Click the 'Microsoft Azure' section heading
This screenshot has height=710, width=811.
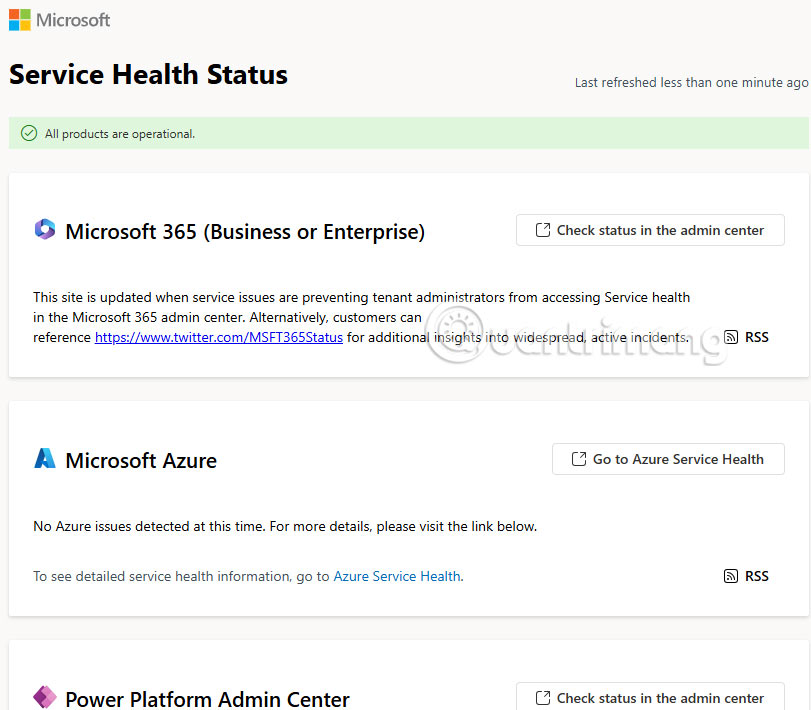(x=141, y=460)
